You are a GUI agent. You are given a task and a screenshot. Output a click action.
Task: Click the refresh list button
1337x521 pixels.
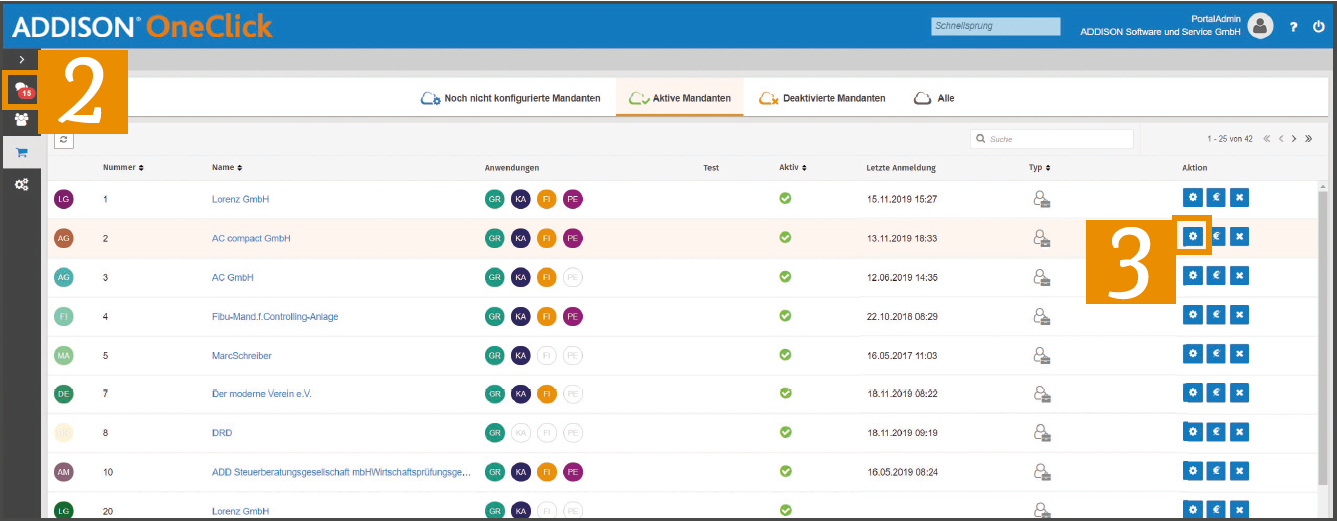tap(63, 140)
